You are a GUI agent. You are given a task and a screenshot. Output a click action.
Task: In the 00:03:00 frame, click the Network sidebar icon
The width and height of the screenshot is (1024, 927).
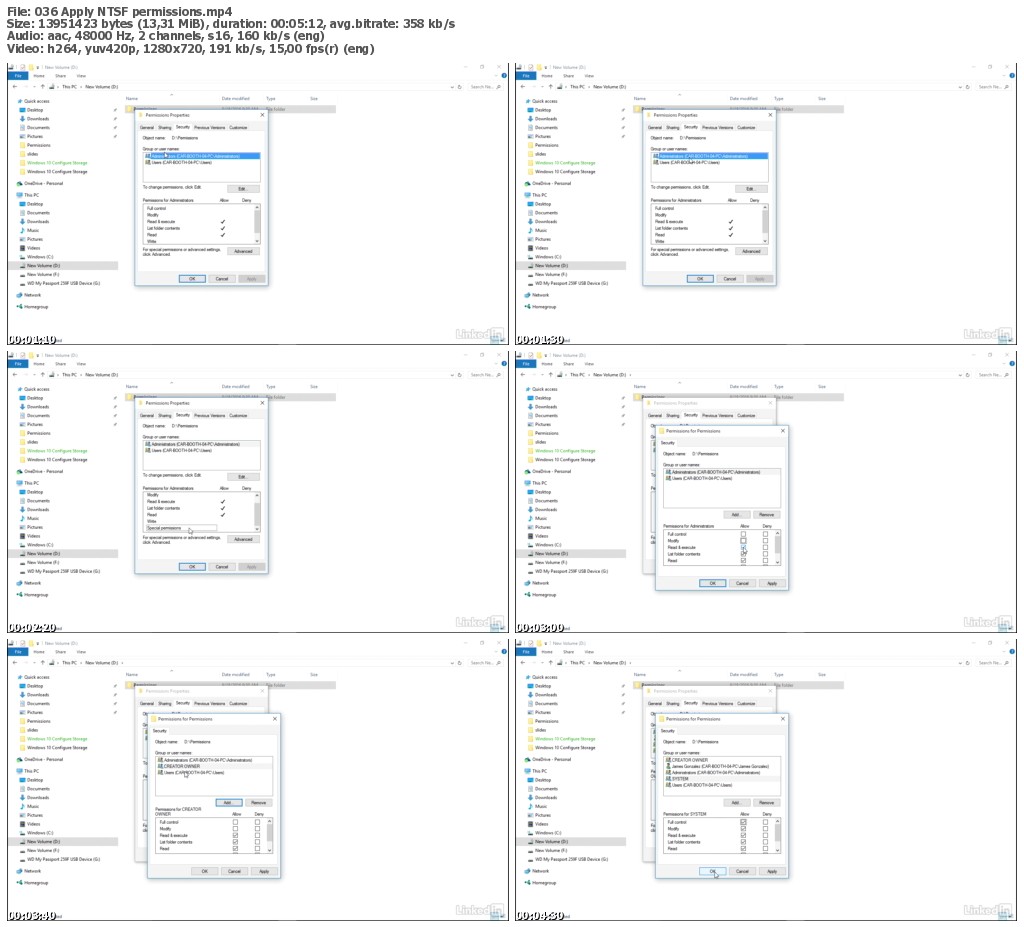528,583
